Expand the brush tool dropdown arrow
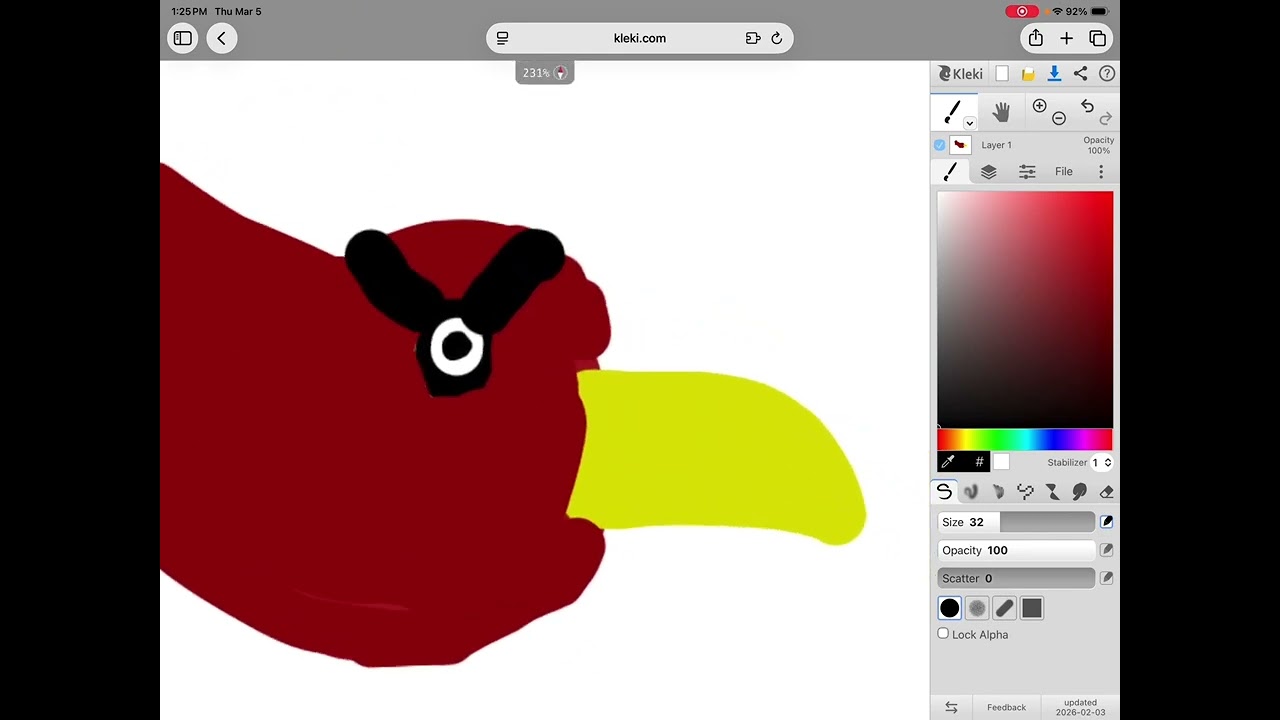This screenshot has height=720, width=1280. click(x=969, y=123)
